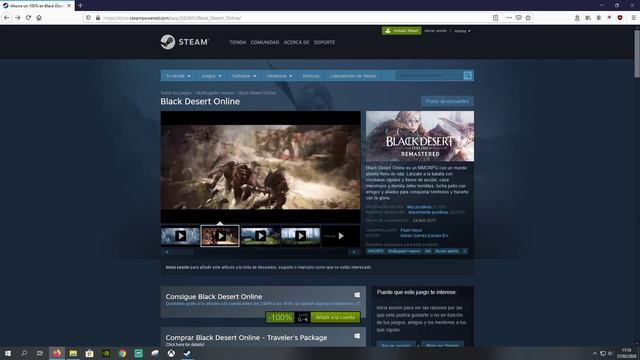Click the MMORPG tag

375,251
